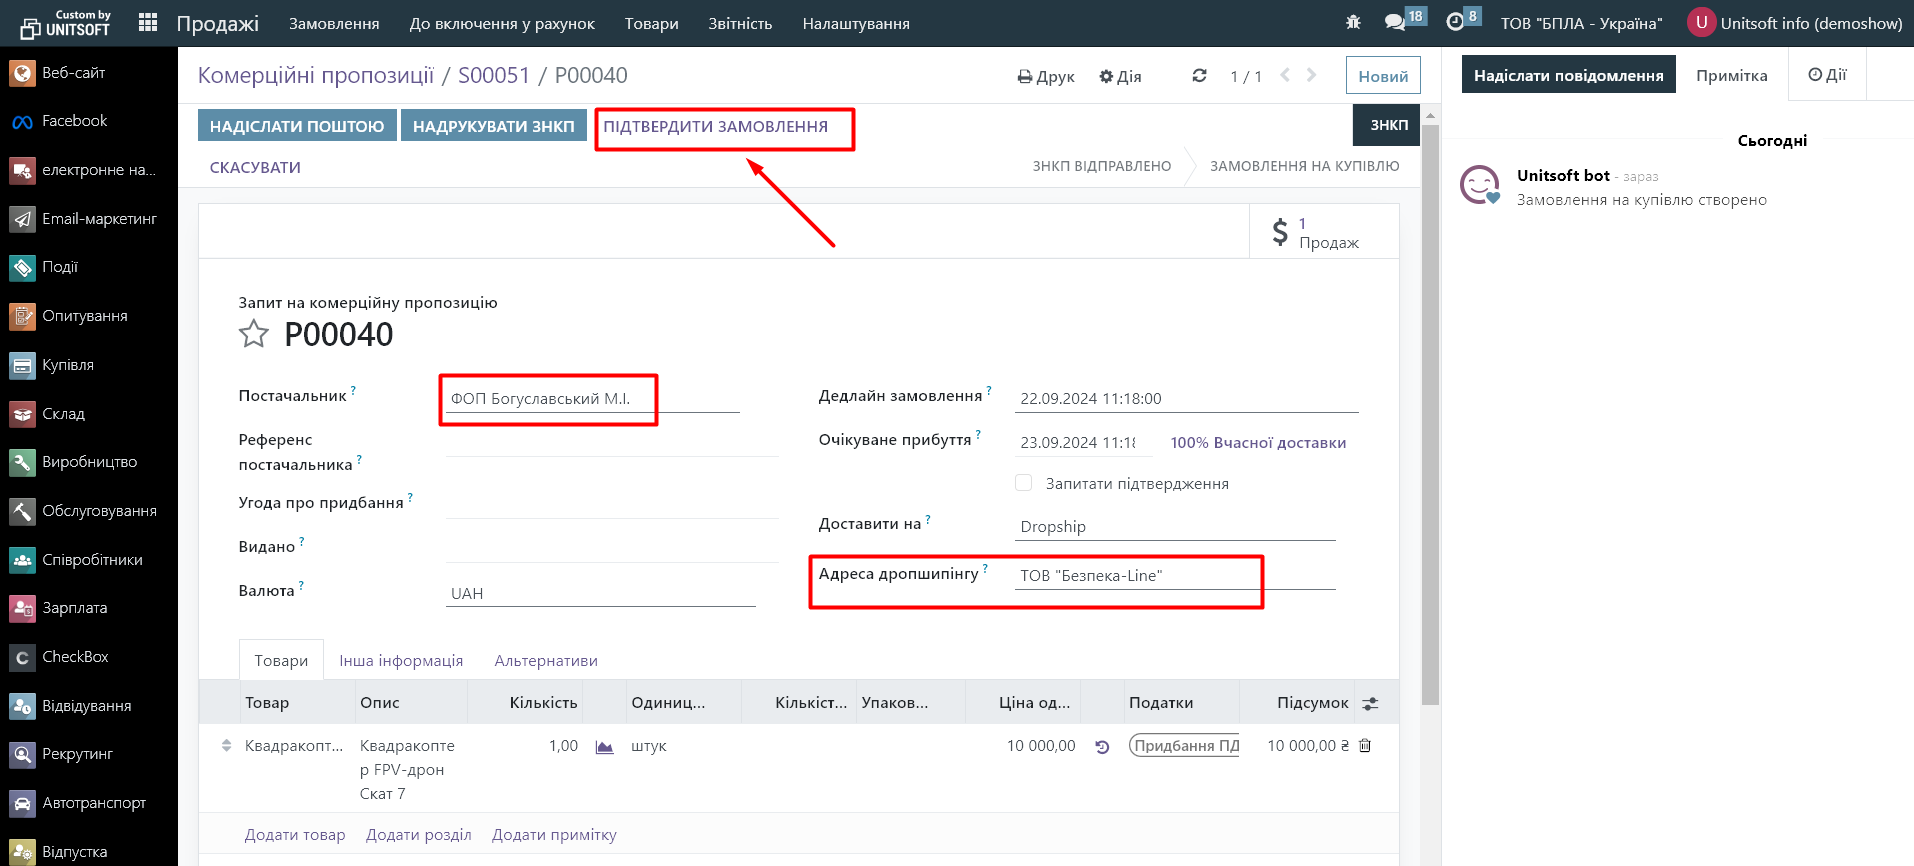Viewport: 1914px width, 866px height.
Task: Open the Звітність menu
Action: pyautogui.click(x=740, y=23)
